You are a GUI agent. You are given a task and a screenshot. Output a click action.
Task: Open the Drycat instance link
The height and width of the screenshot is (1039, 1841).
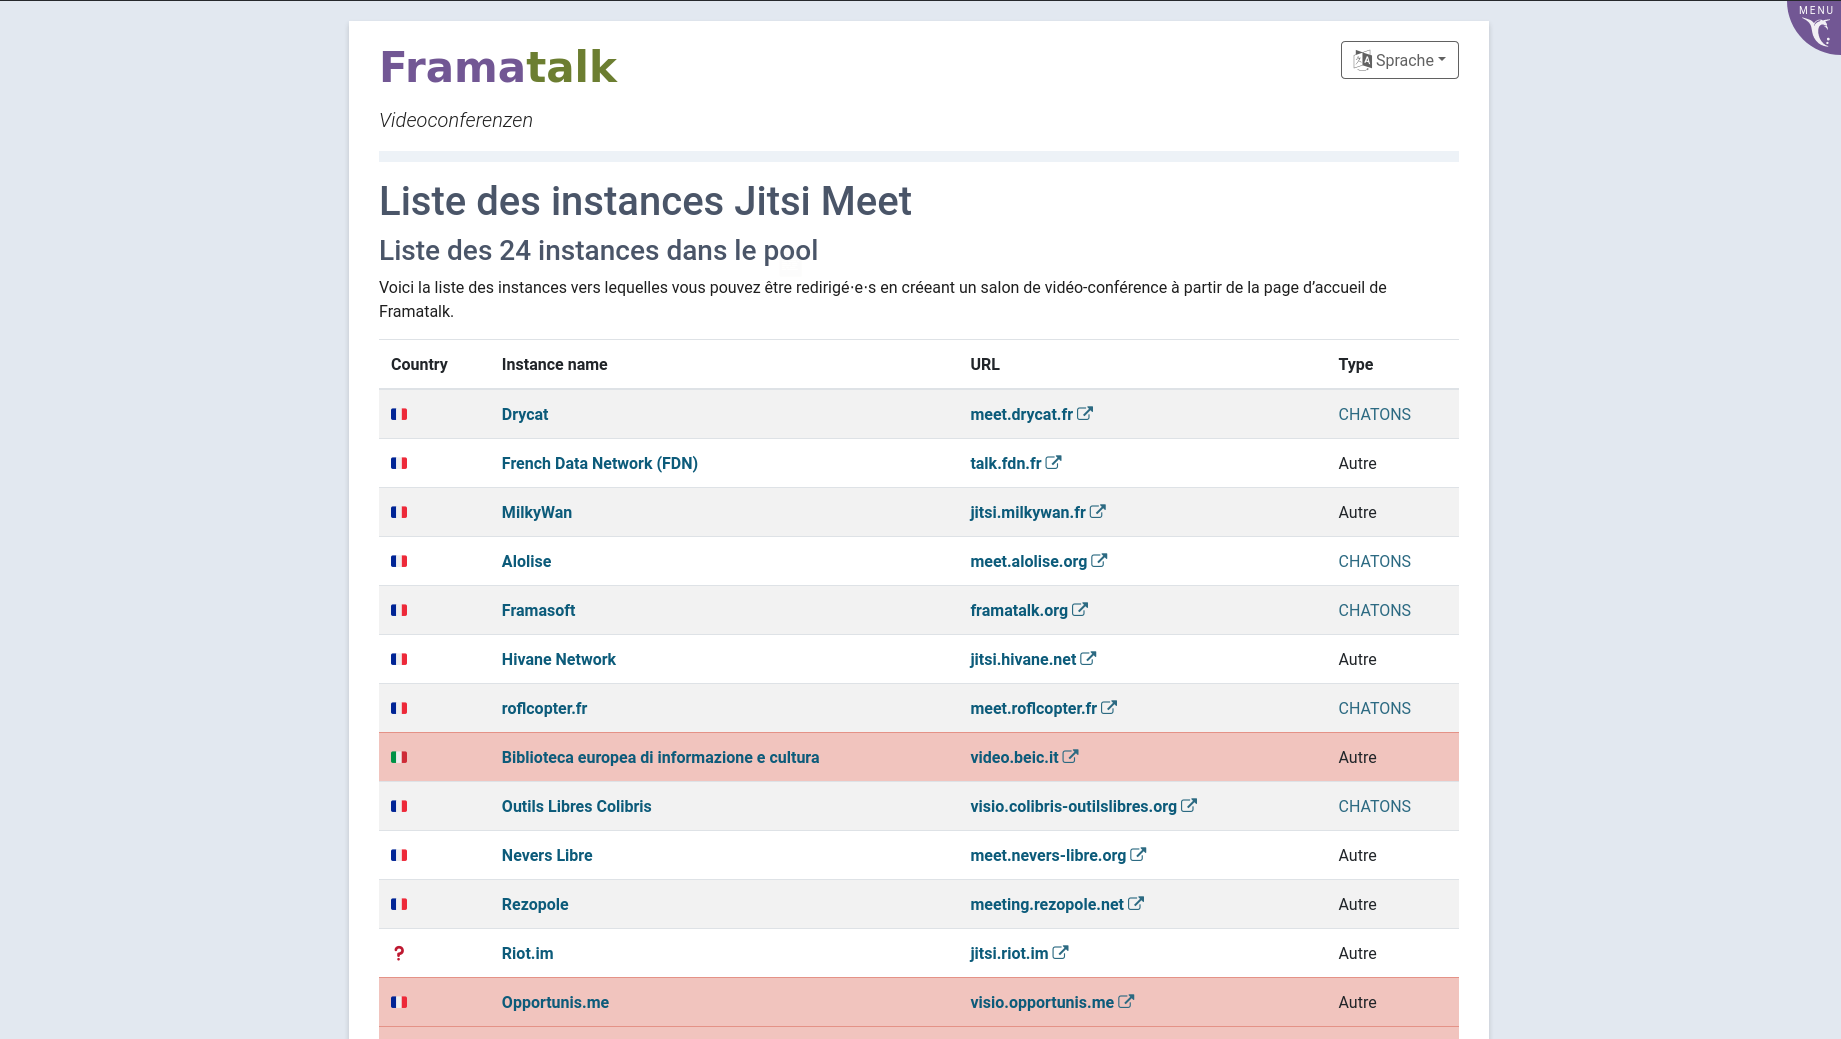(x=525, y=414)
